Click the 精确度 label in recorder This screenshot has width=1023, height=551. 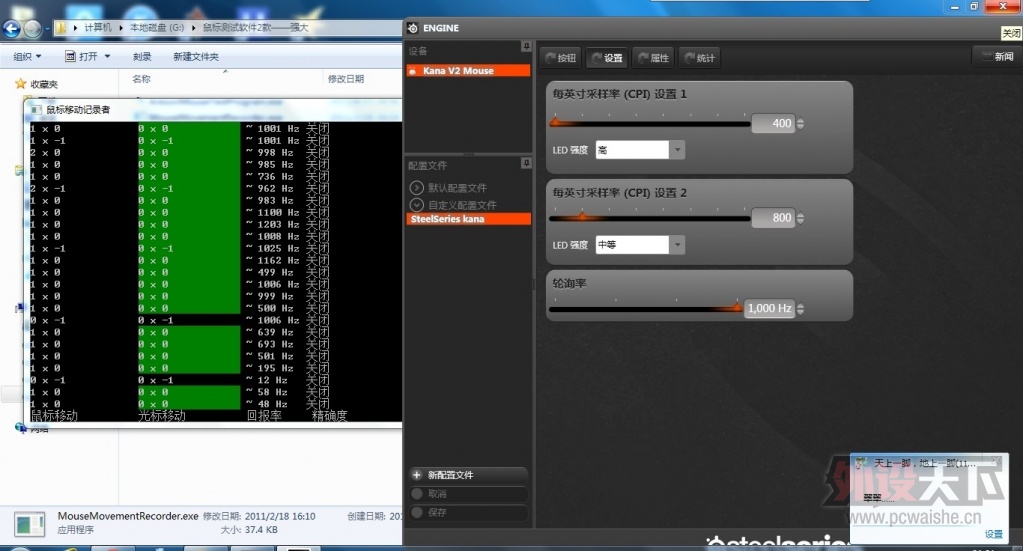(329, 415)
